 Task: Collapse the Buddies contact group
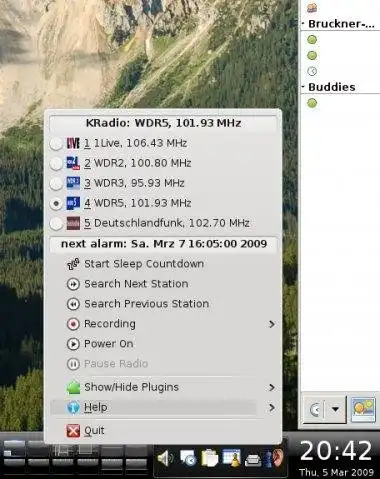coord(303,87)
